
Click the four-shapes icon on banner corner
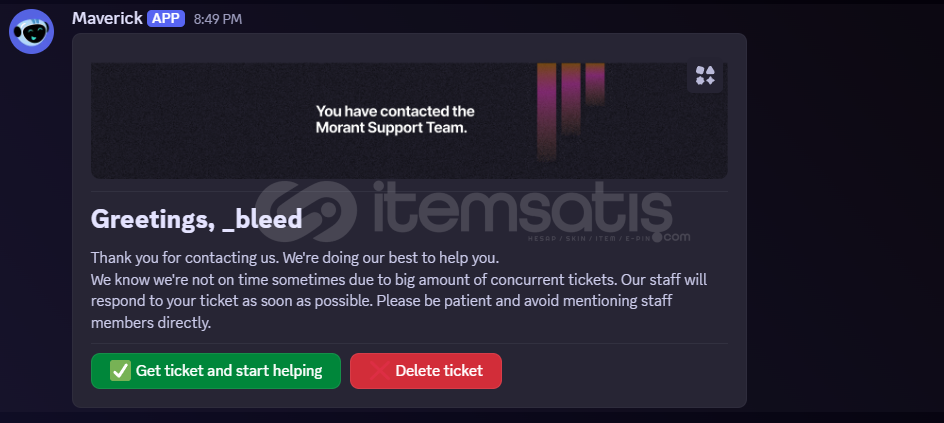[x=705, y=76]
